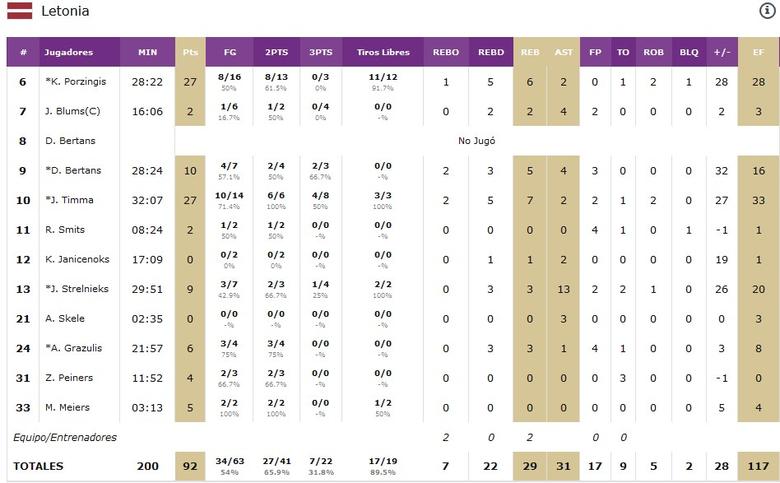Image resolution: width=780 pixels, height=483 pixels.
Task: Click the EF column header
Action: pos(759,52)
